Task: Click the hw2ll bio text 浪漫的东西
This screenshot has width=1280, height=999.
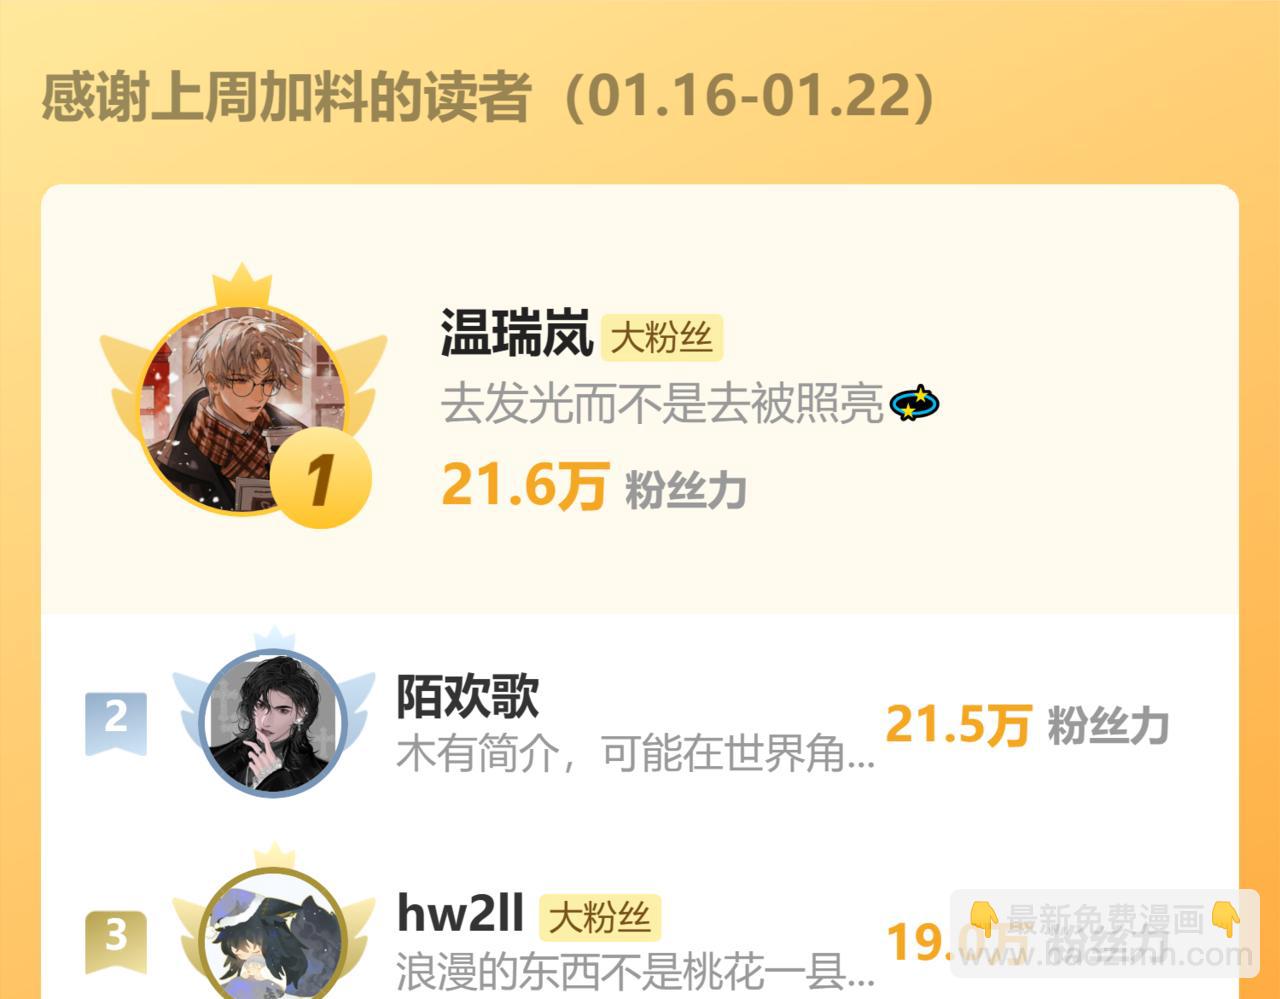Action: (635, 971)
